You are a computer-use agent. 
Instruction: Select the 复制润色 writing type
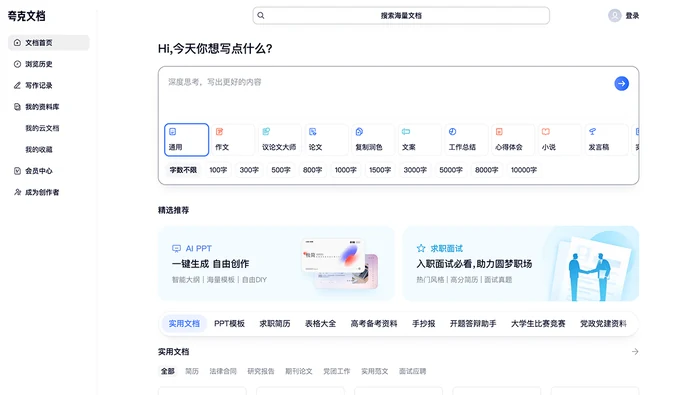point(373,140)
